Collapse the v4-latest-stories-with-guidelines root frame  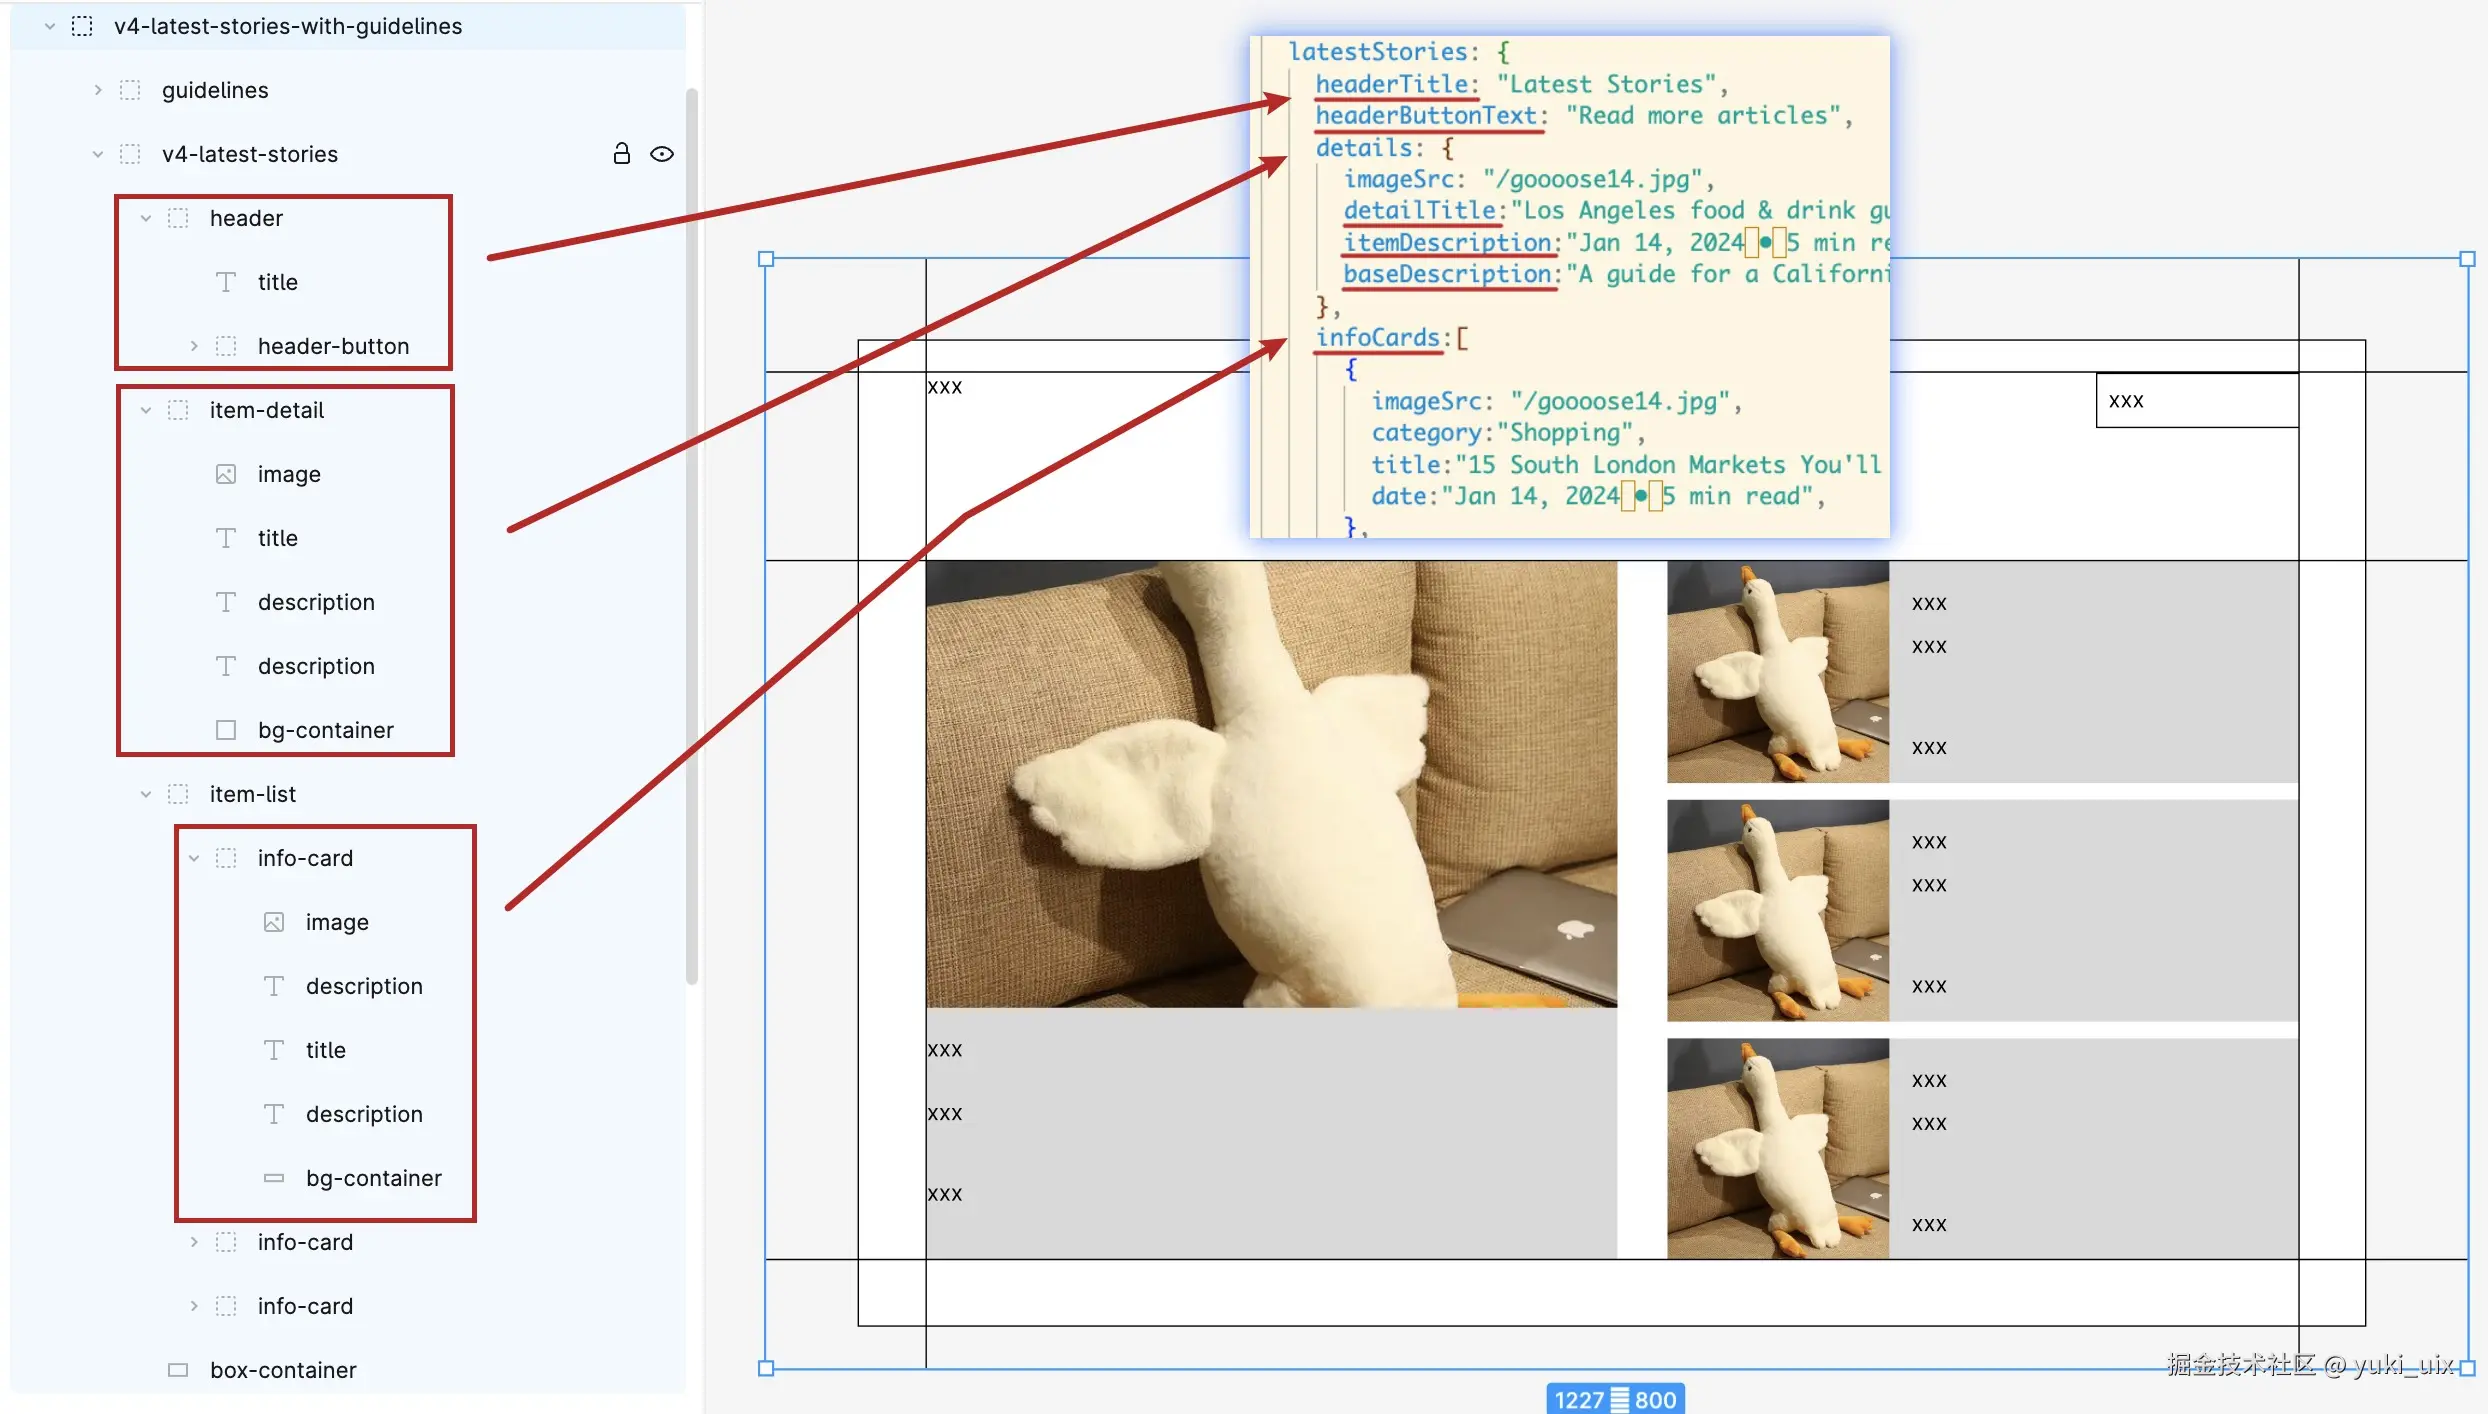tap(50, 26)
